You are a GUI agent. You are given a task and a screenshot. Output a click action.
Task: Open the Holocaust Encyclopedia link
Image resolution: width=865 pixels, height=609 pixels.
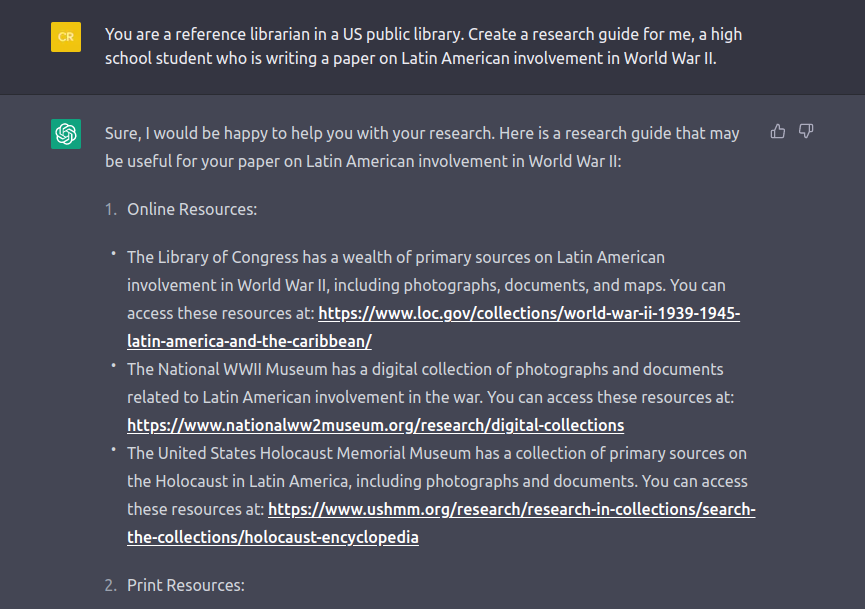tap(510, 508)
